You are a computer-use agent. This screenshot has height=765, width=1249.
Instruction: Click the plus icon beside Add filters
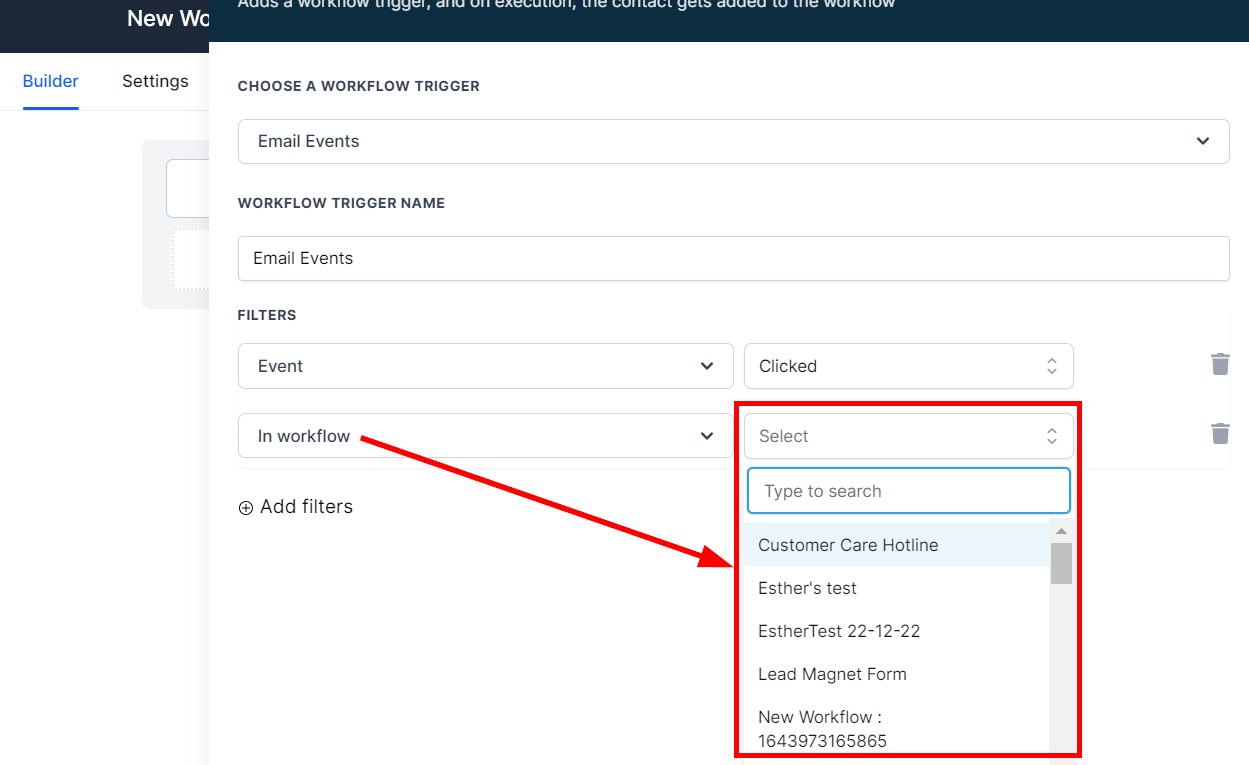pos(246,508)
